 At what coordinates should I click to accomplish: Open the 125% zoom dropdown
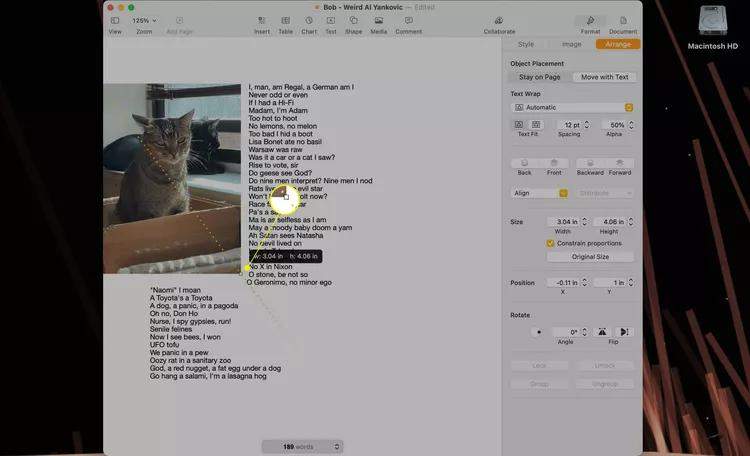click(x=144, y=21)
